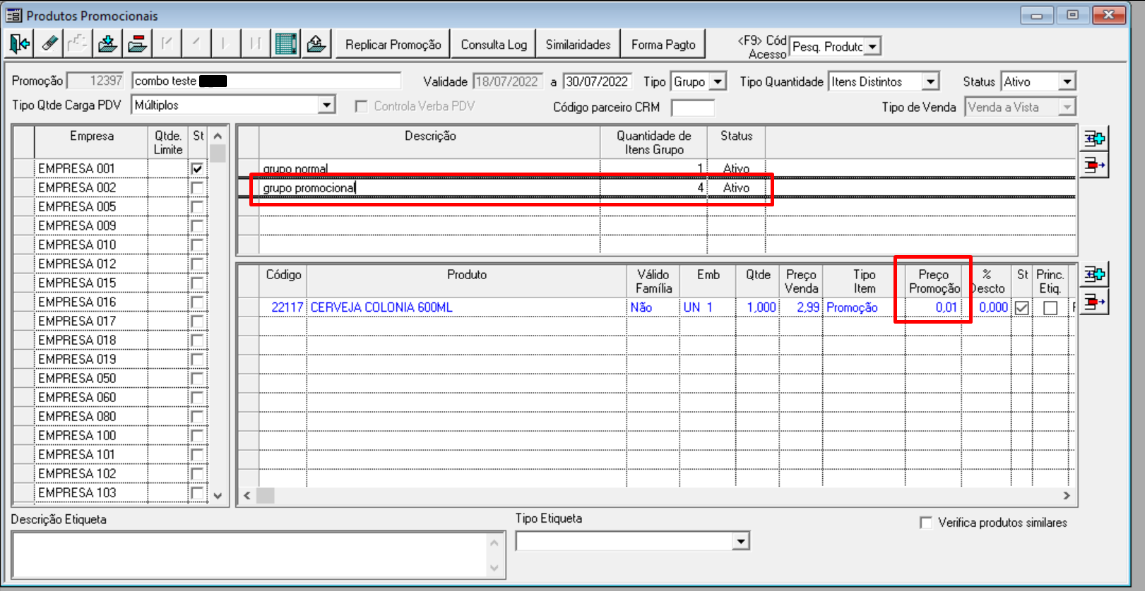This screenshot has height=591, width=1145.
Task: Click the Similaridades button
Action: click(578, 45)
